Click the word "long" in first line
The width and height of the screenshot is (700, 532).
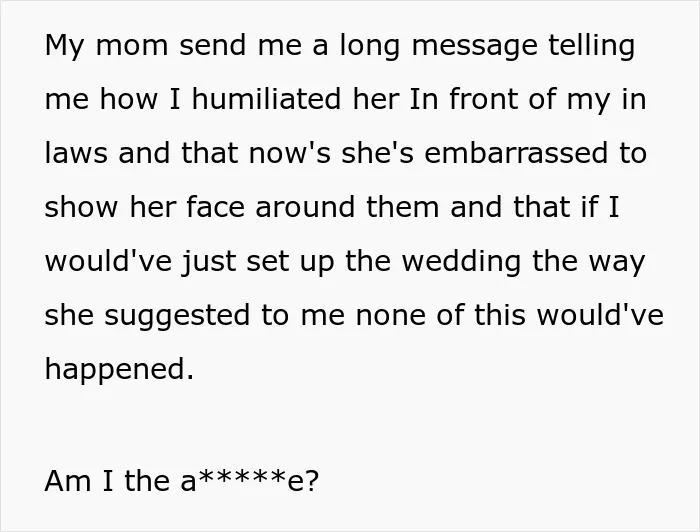[370, 46]
